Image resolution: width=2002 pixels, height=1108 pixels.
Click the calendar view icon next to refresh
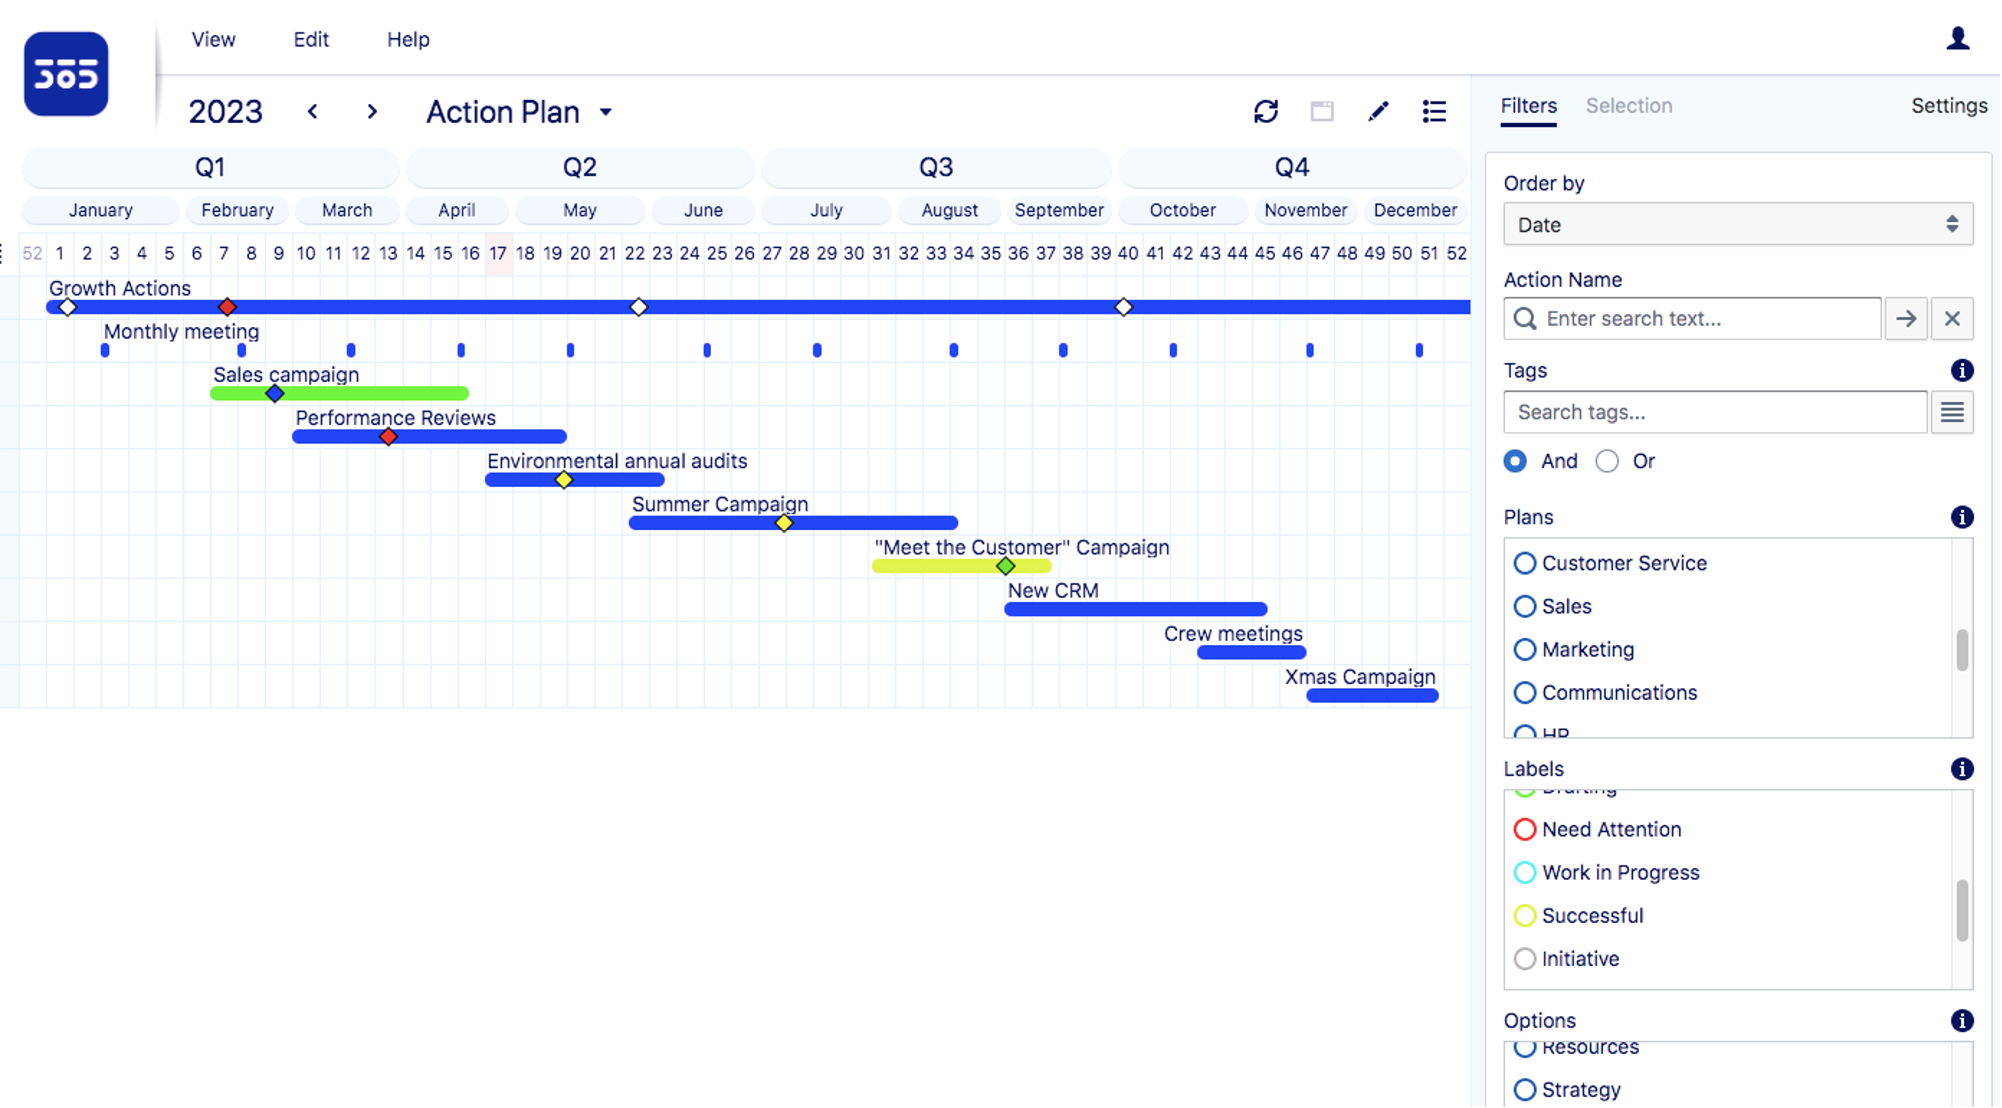click(1322, 111)
